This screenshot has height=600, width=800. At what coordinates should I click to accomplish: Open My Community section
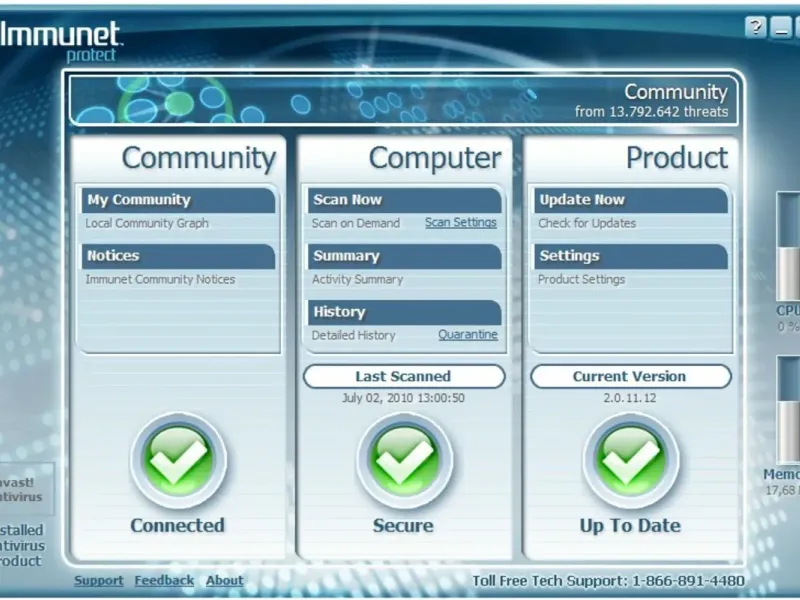pyautogui.click(x=178, y=200)
